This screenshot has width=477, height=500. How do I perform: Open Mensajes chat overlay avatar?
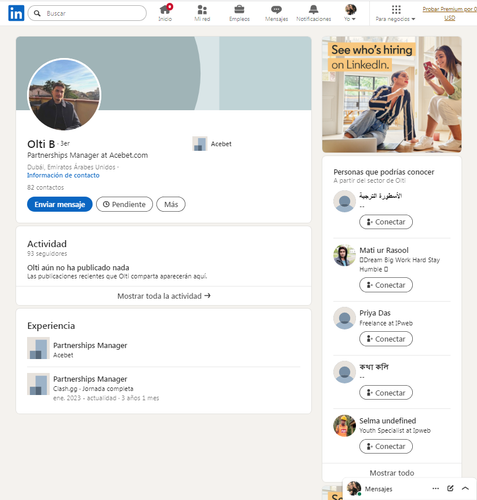[354, 489]
